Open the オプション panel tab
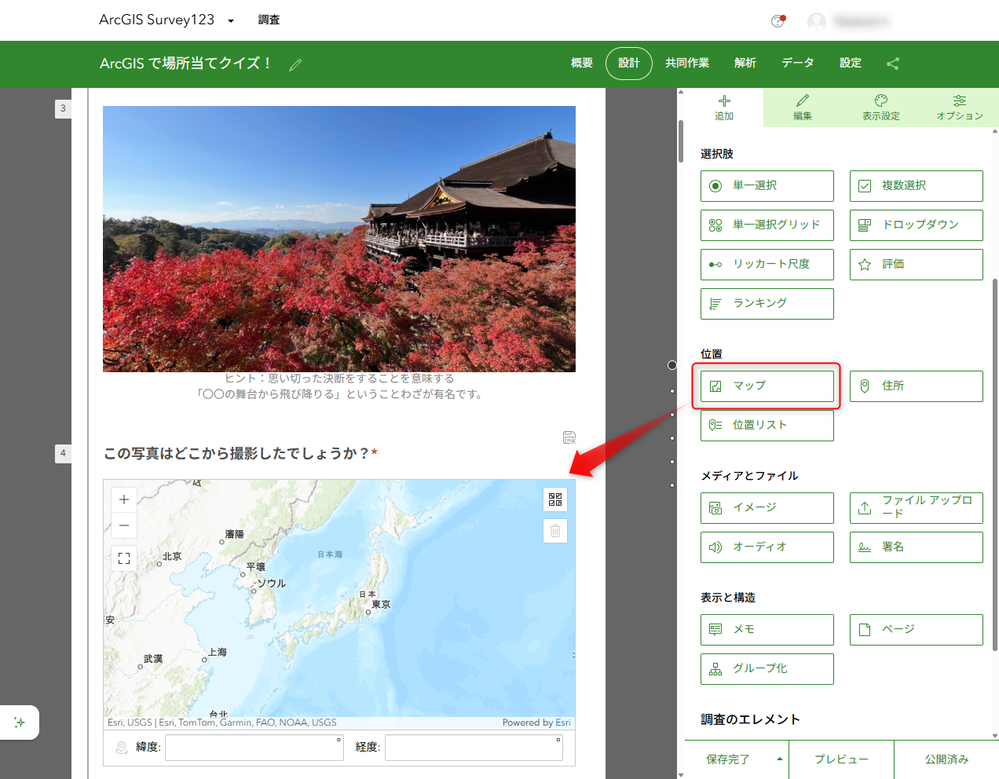Image resolution: width=999 pixels, height=779 pixels. pos(959,108)
